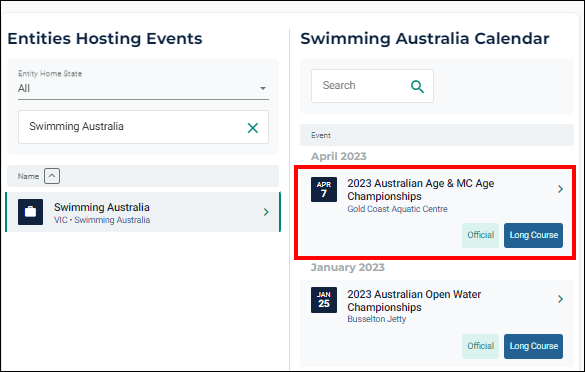The height and width of the screenshot is (372, 585).
Task: Select Swimming Australia row in entity list
Action: point(143,212)
